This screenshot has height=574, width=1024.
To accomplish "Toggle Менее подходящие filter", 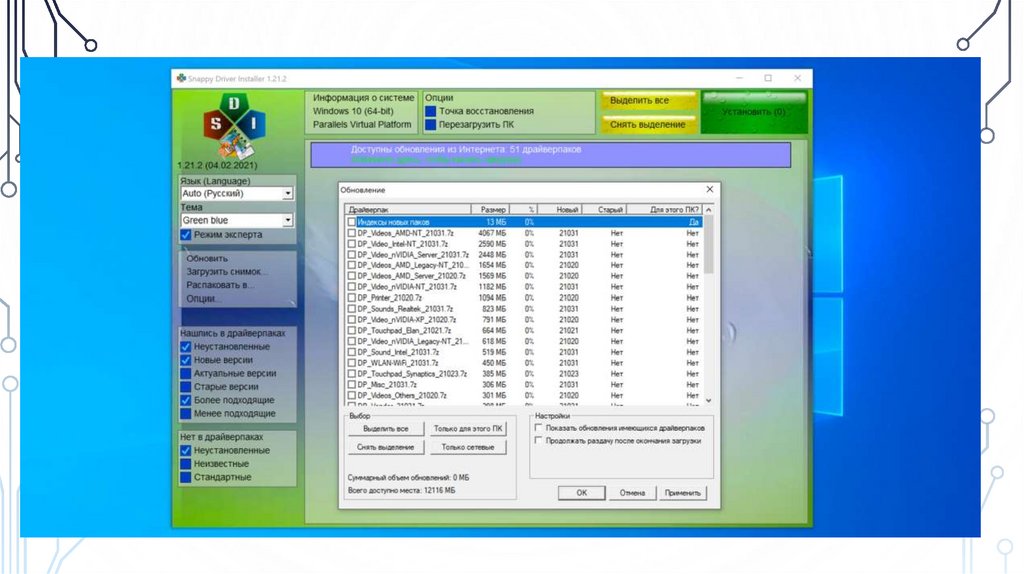I will [185, 413].
